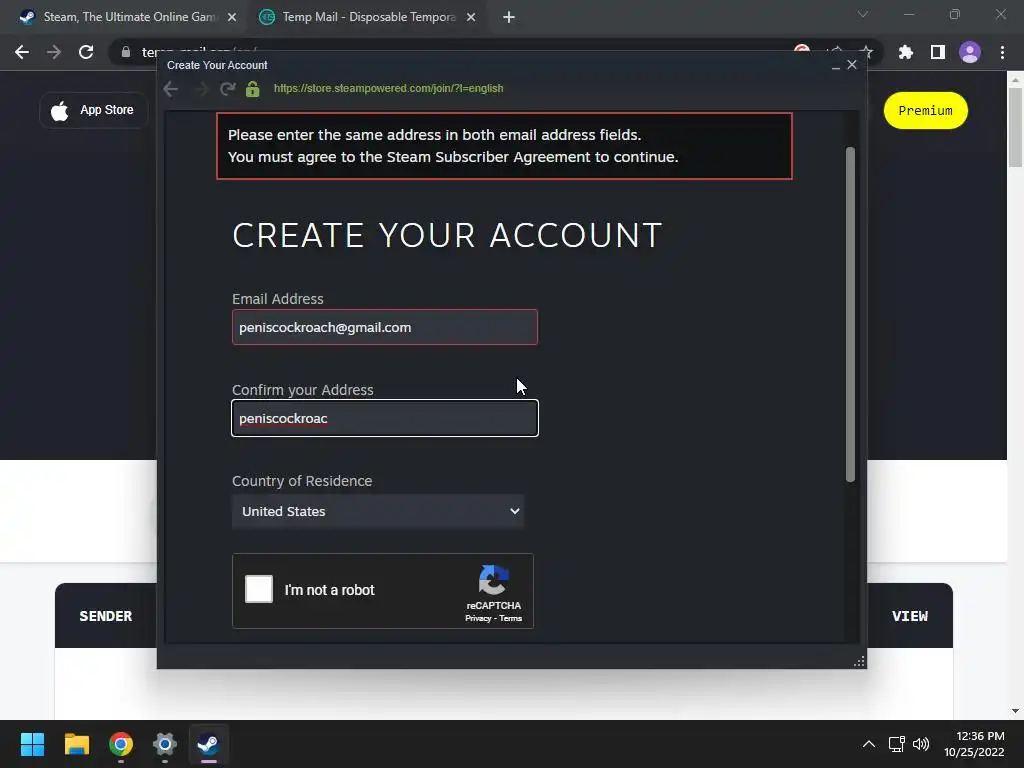Click the VIEW column header

click(910, 616)
